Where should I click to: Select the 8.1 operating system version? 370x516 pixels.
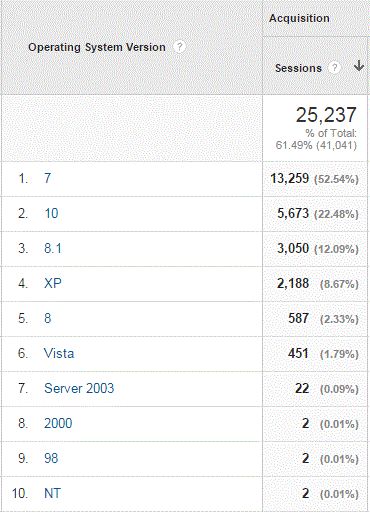tap(53, 248)
